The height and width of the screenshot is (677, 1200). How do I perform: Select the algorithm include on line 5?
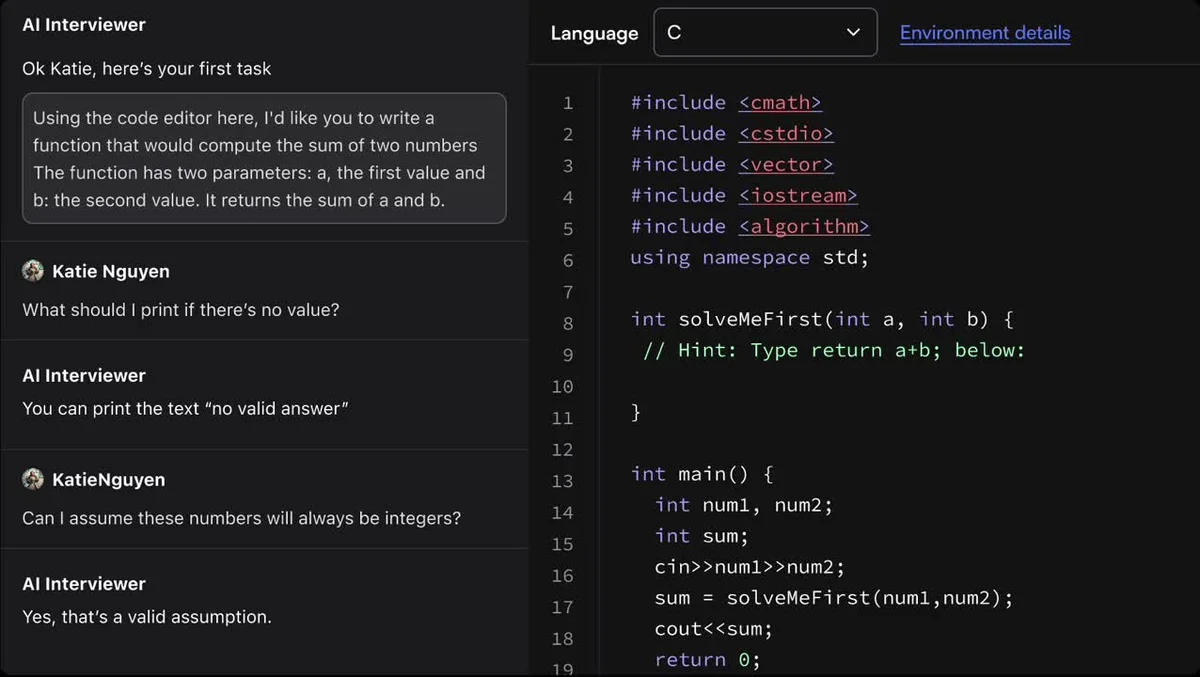[x=804, y=226]
